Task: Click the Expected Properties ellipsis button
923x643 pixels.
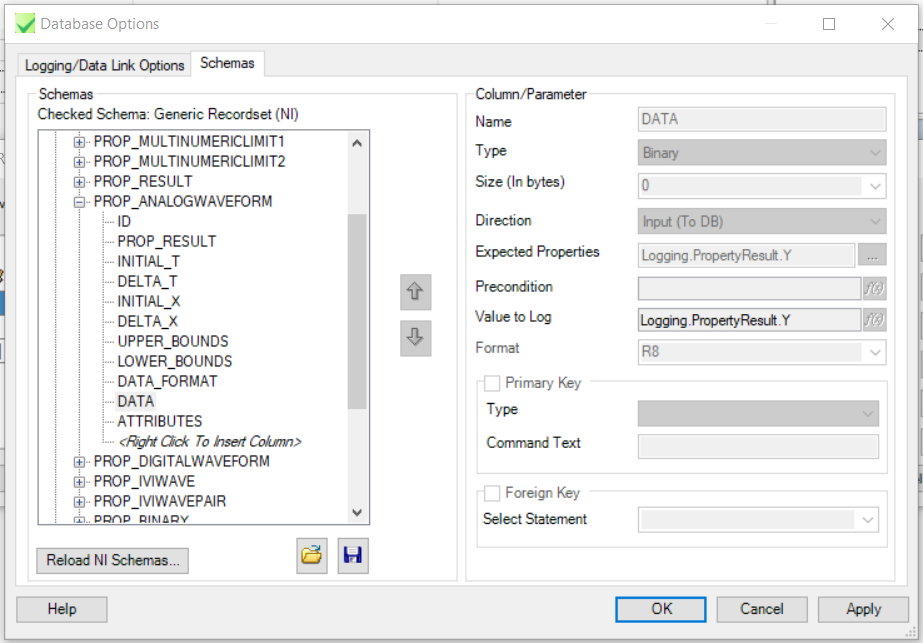Action: pos(873,254)
